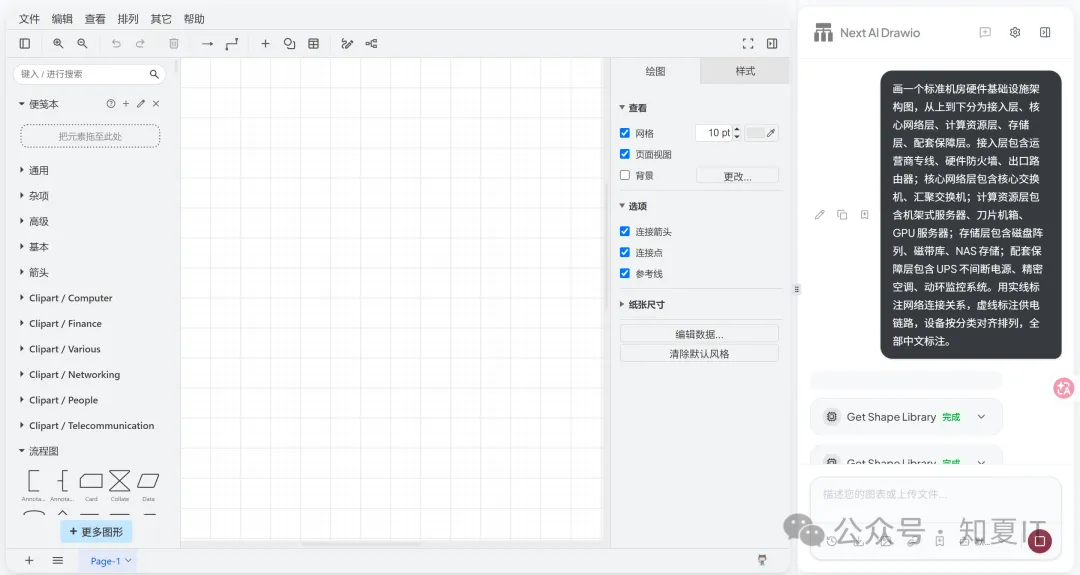Screen dimensions: 1080x575
Task: Click the insert plus icon in toolbar
Action: pyautogui.click(x=265, y=43)
